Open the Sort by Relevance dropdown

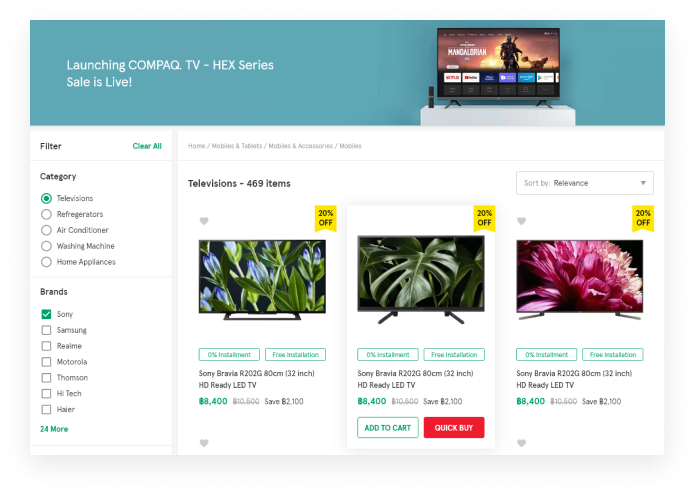[x=585, y=183]
